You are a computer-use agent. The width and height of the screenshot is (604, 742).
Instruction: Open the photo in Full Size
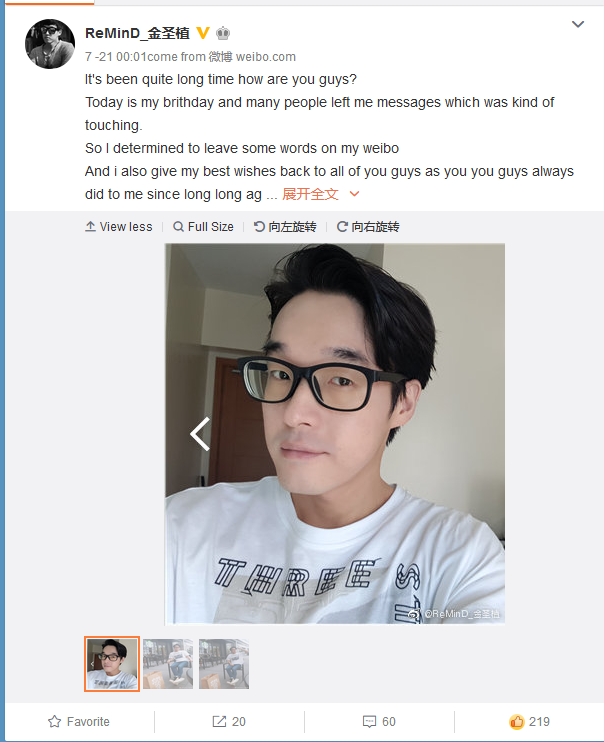coord(203,227)
